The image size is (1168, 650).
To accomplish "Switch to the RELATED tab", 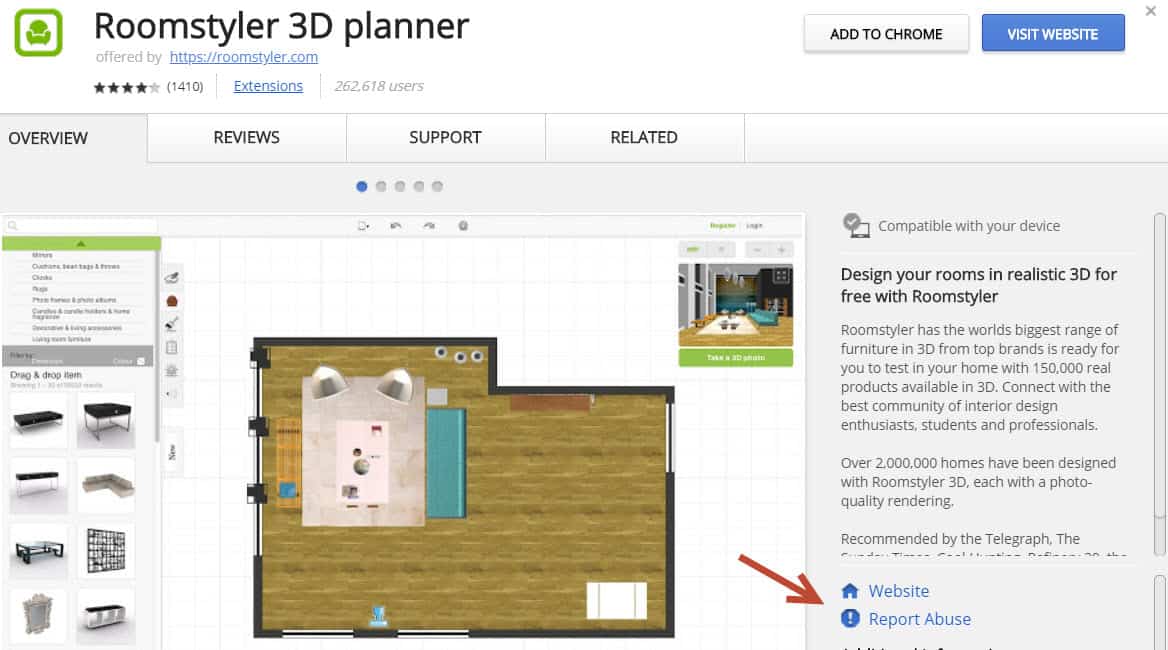I will [x=644, y=138].
